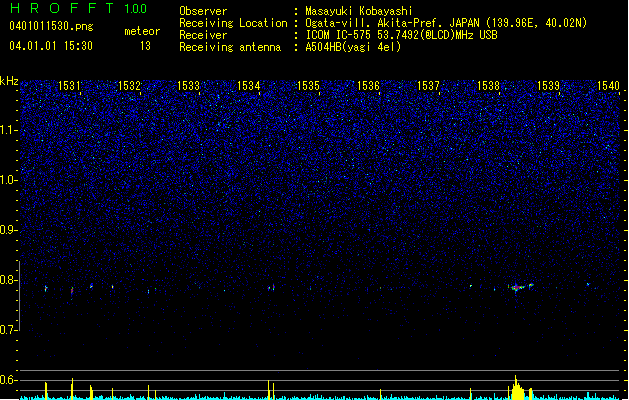Viewport: 629px width, 400px height.
Task: Click the 0.7 kHz frequency label
Action: pos(9,330)
